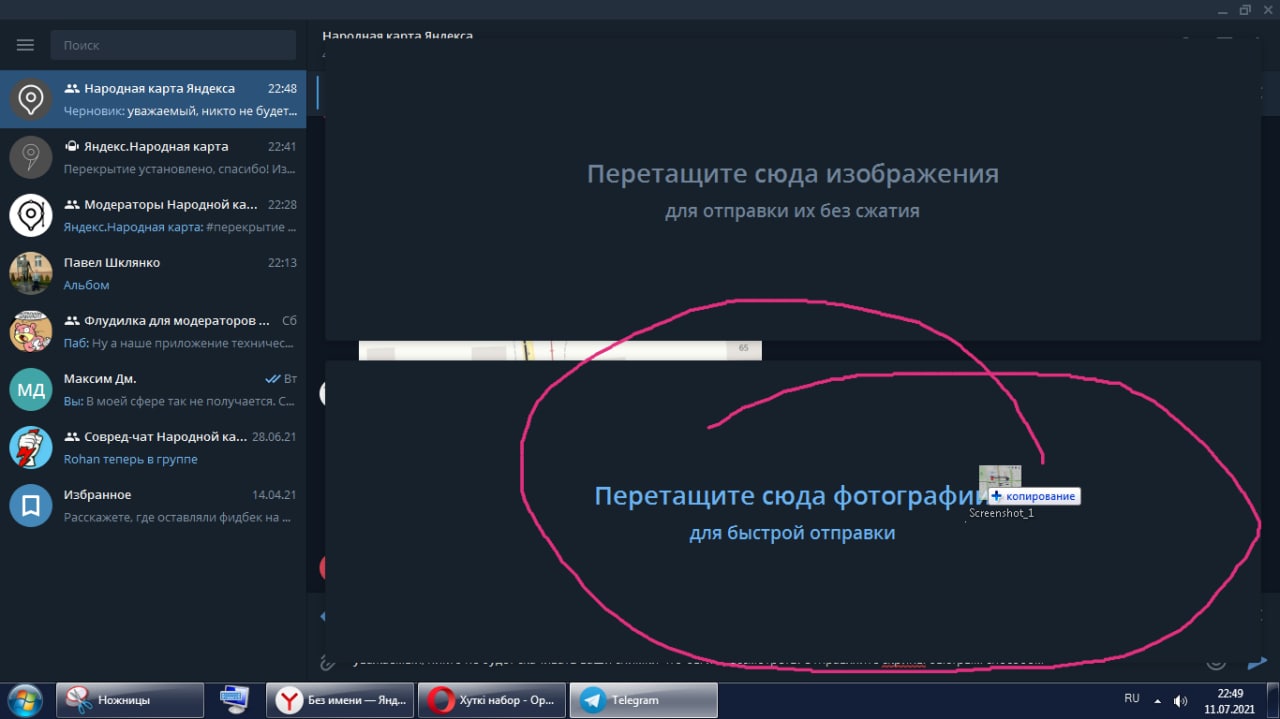Select the 'Перетащите сюда фотографии' quick-send zone

point(792,510)
